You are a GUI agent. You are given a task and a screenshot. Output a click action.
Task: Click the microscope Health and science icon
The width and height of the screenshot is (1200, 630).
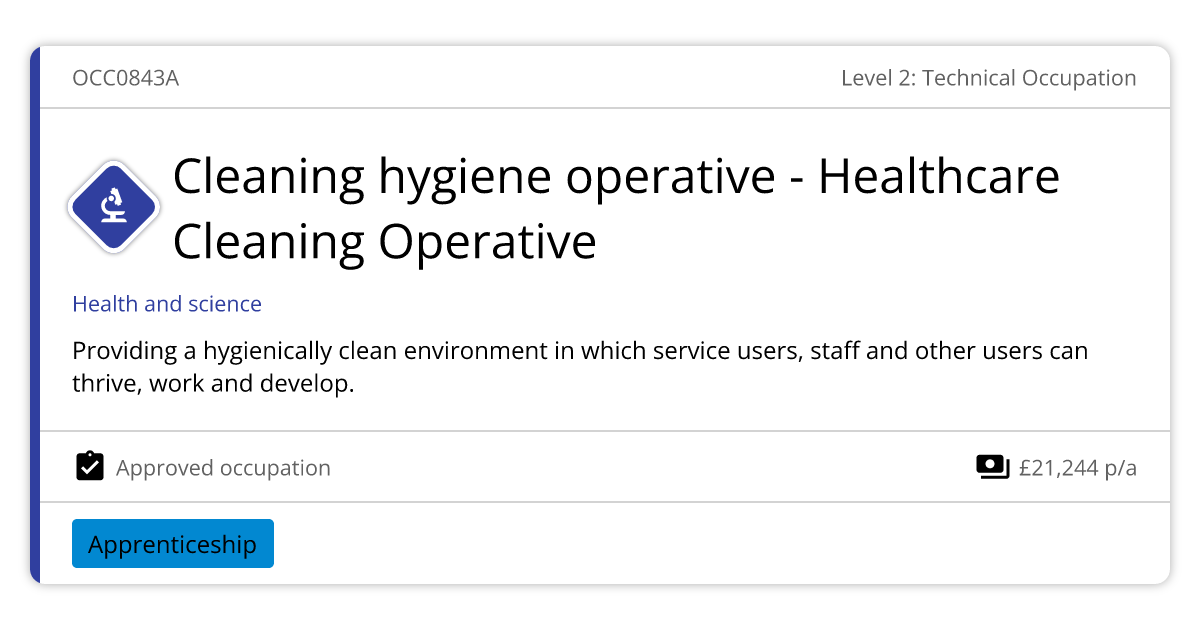[114, 207]
